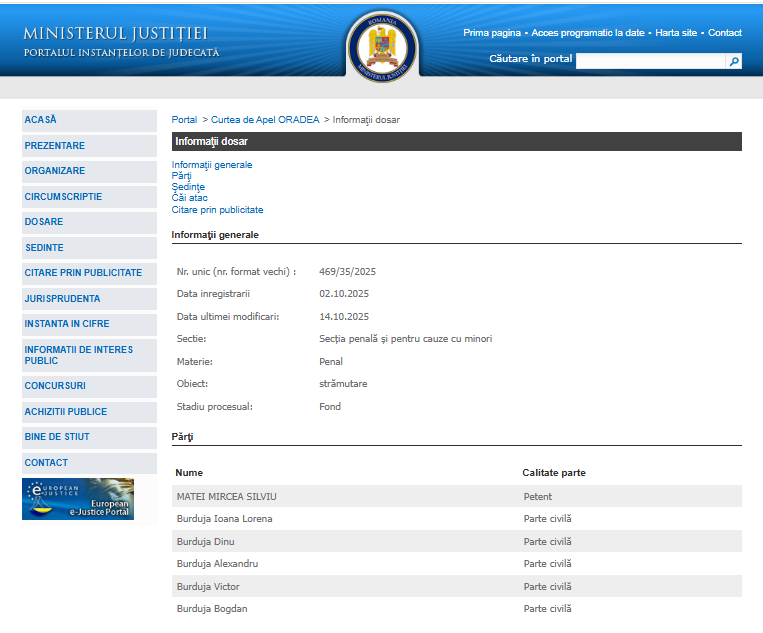Click the Prima pagina header link

point(492,33)
